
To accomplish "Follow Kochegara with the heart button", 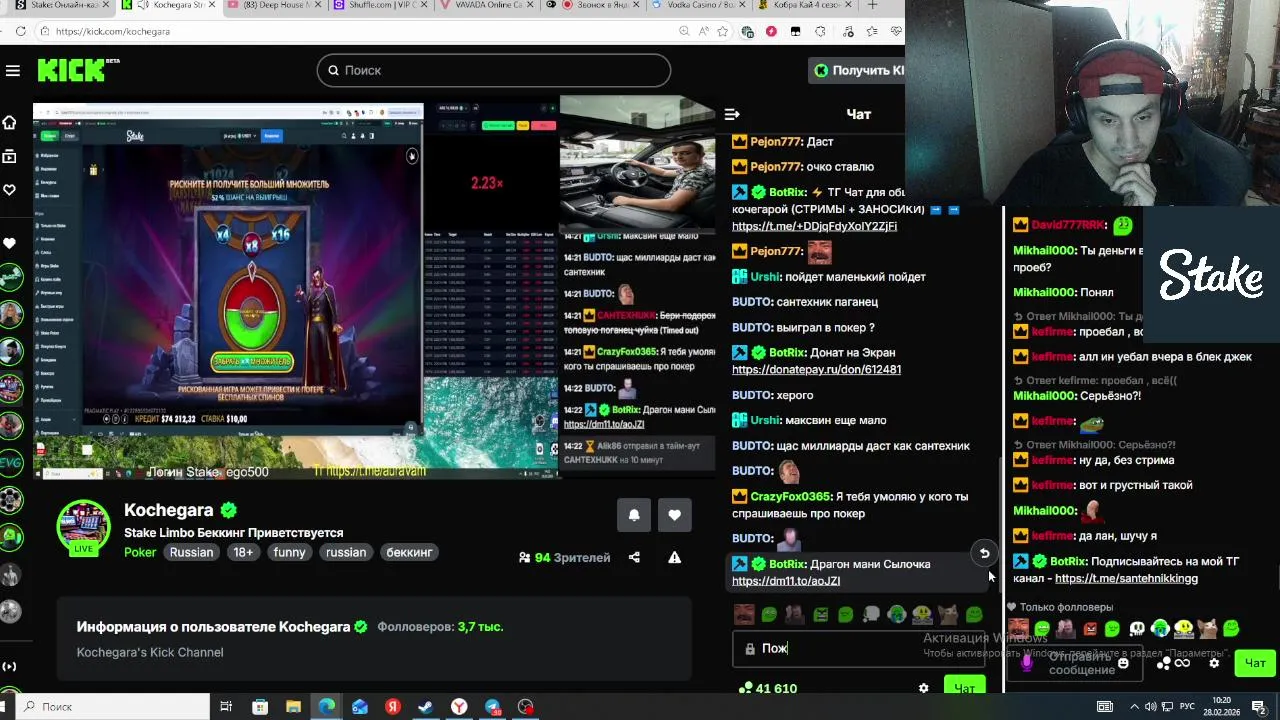I will [675, 515].
